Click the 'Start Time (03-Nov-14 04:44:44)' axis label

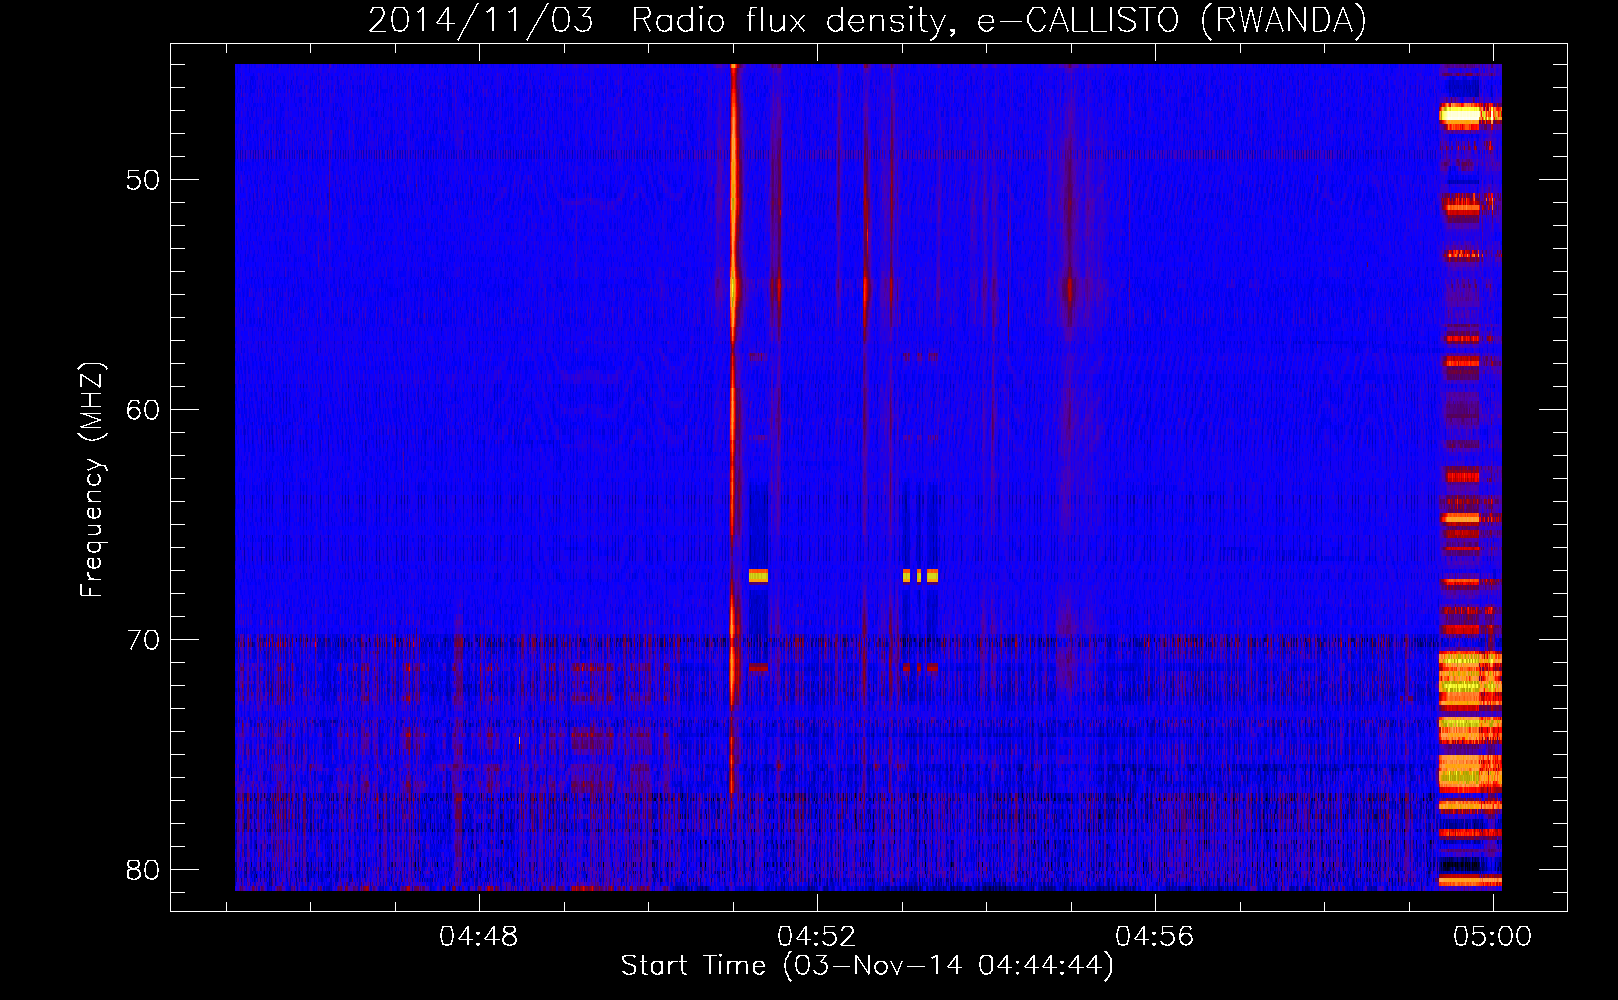(x=867, y=966)
